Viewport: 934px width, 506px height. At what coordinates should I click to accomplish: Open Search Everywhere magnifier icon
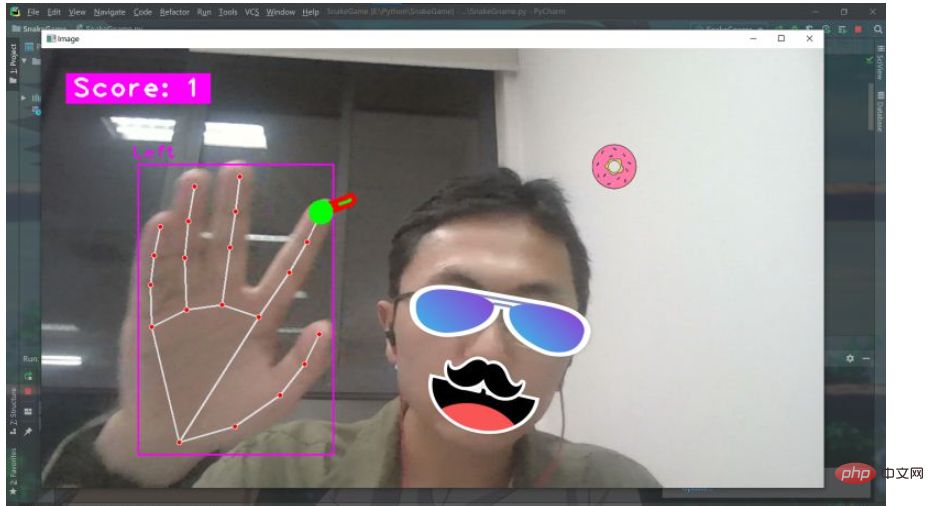click(878, 29)
